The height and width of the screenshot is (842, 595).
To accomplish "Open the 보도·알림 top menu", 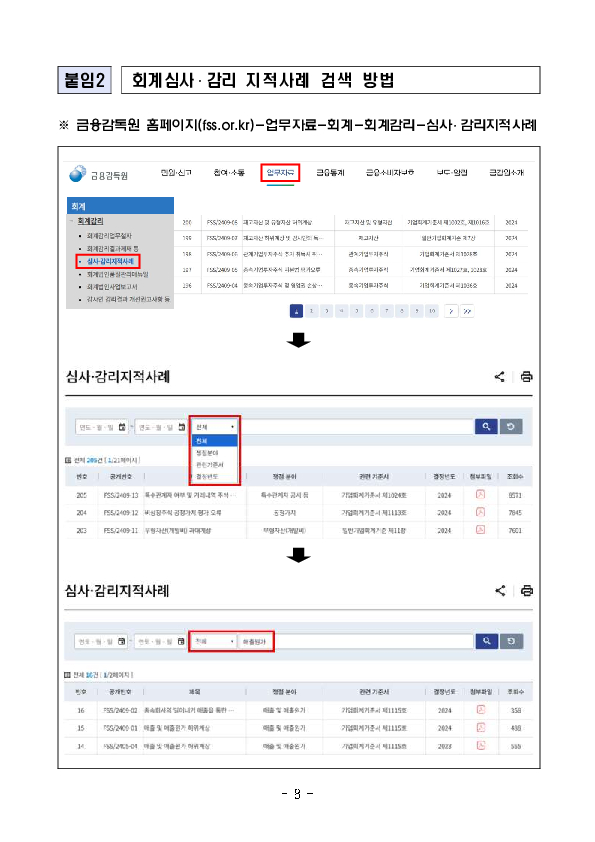I will tap(452, 172).
